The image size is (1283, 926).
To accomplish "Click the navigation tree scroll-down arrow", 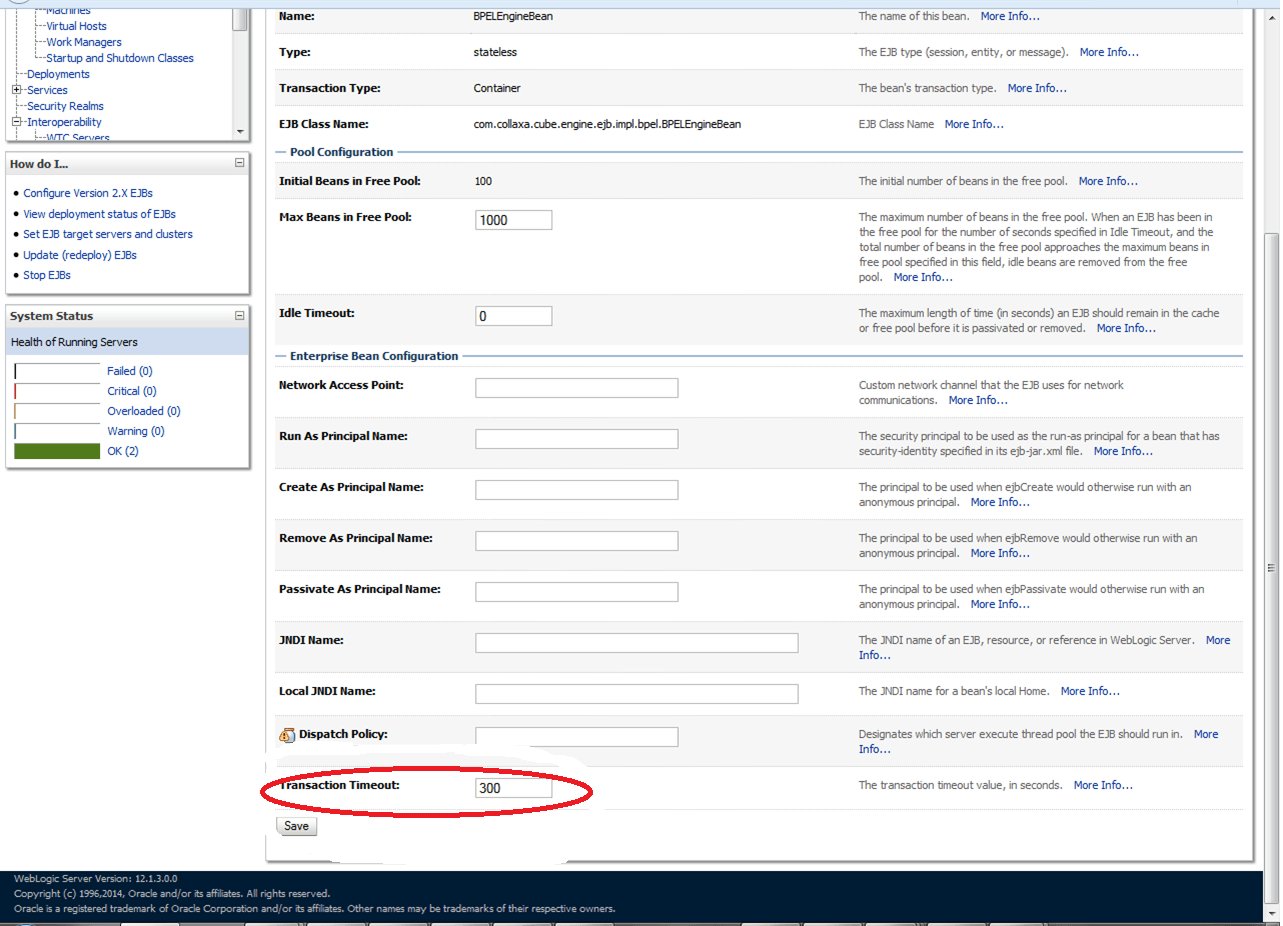I will (239, 131).
